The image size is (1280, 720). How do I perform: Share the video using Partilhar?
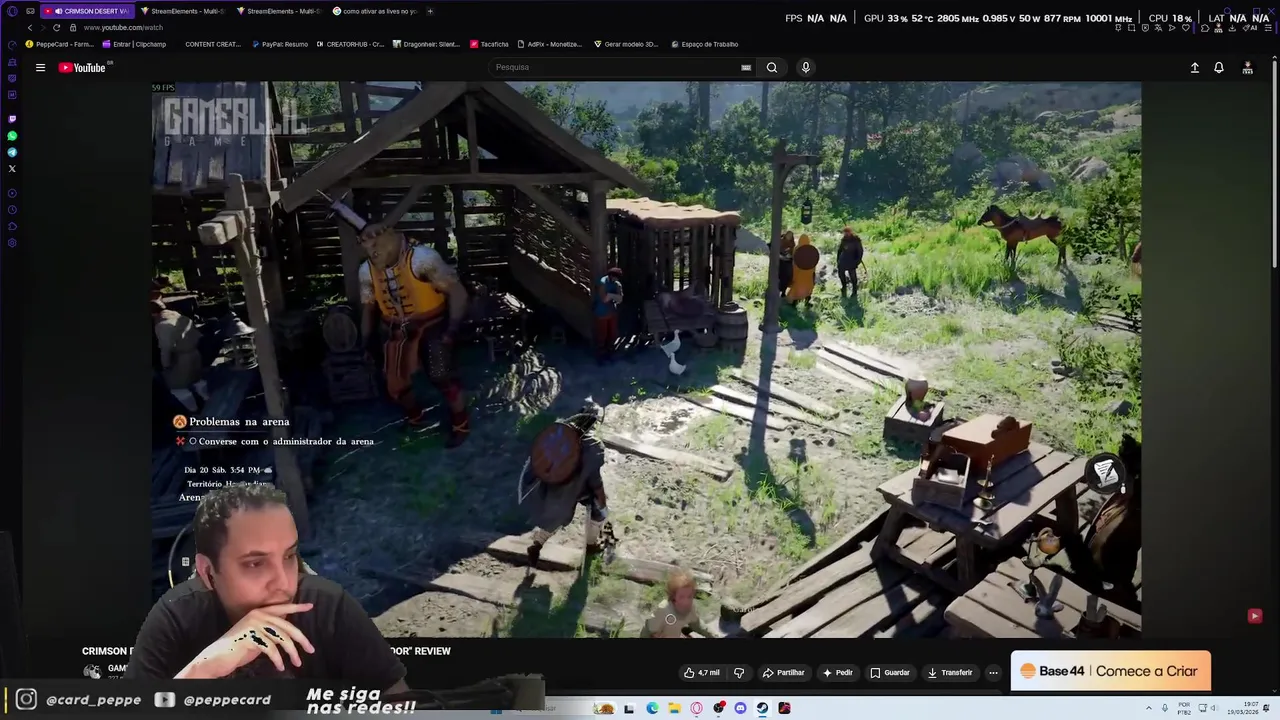click(x=783, y=673)
